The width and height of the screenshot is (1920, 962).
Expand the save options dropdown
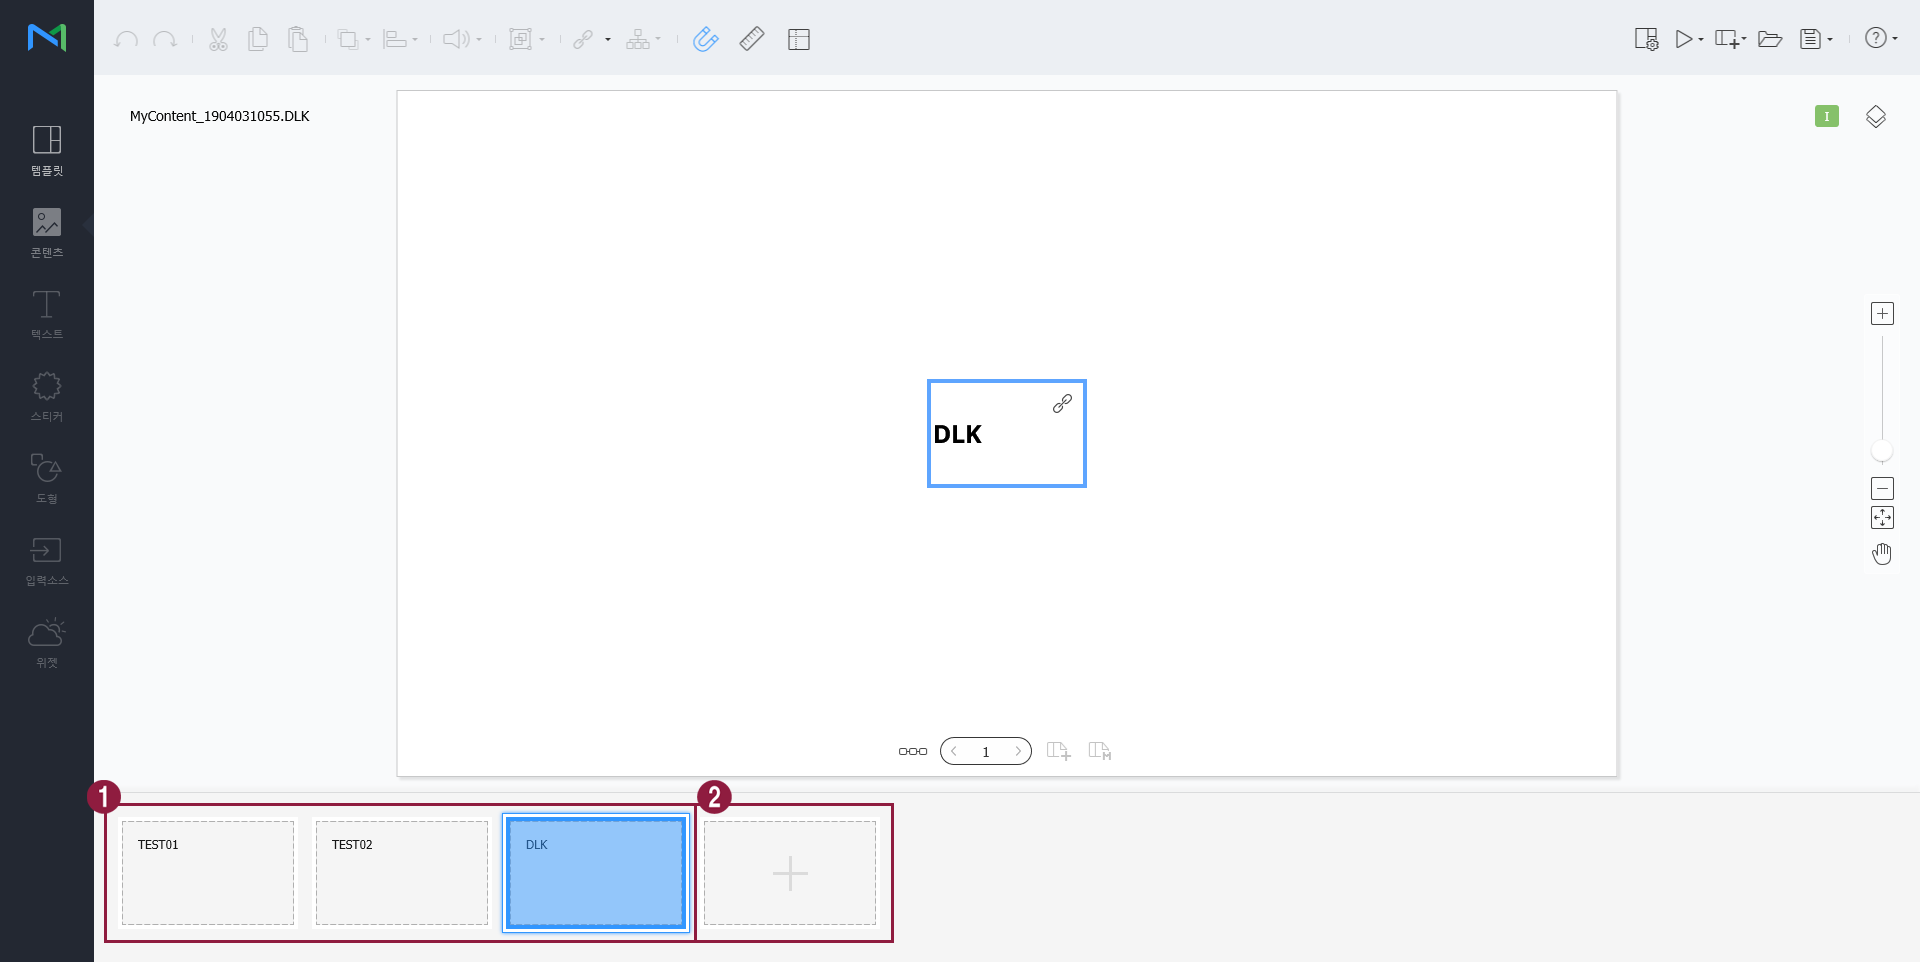coord(1830,40)
